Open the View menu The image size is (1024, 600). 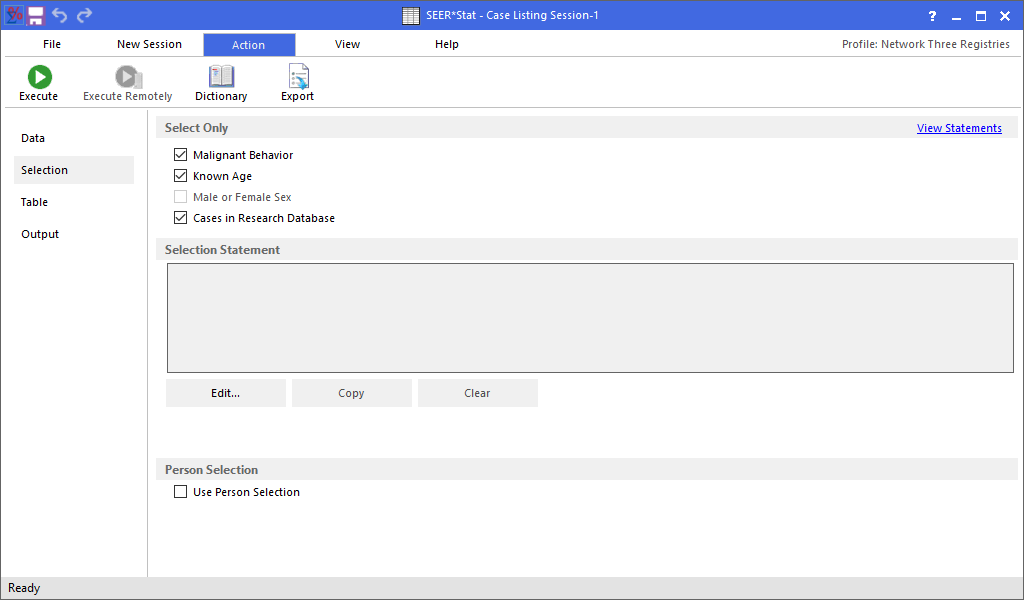tap(347, 44)
